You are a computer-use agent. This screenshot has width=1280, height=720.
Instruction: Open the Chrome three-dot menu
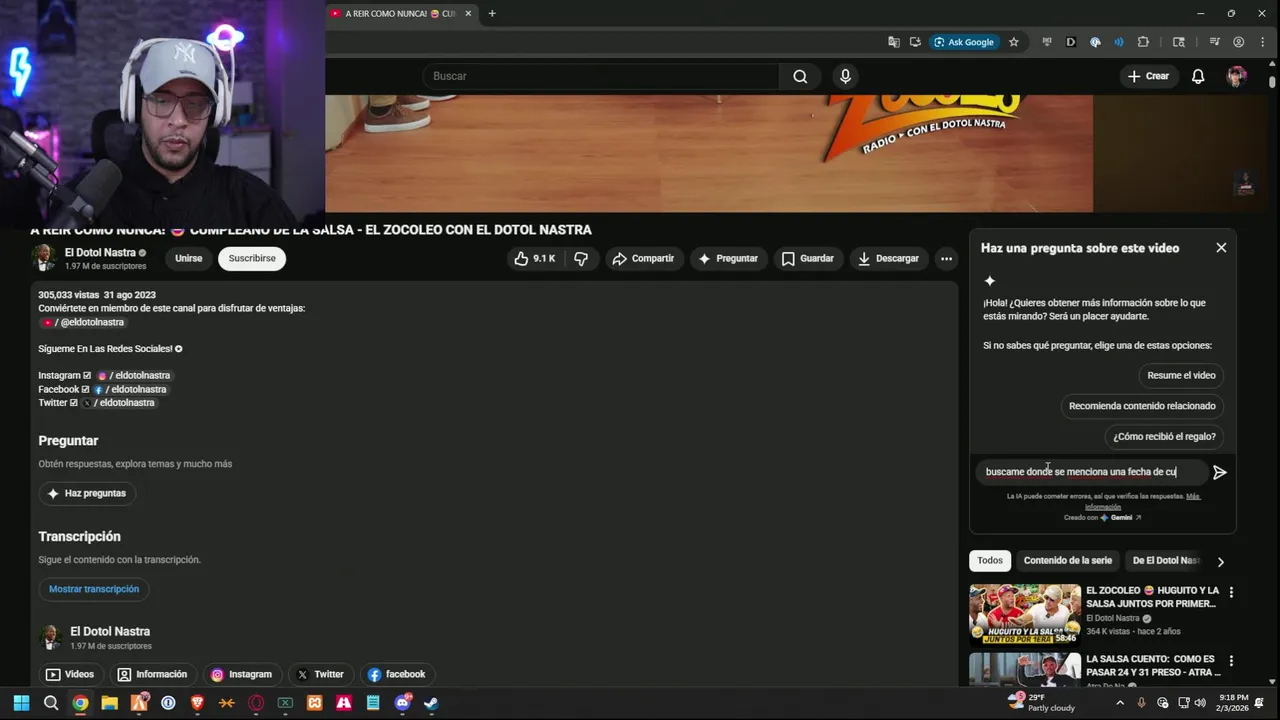point(1262,42)
